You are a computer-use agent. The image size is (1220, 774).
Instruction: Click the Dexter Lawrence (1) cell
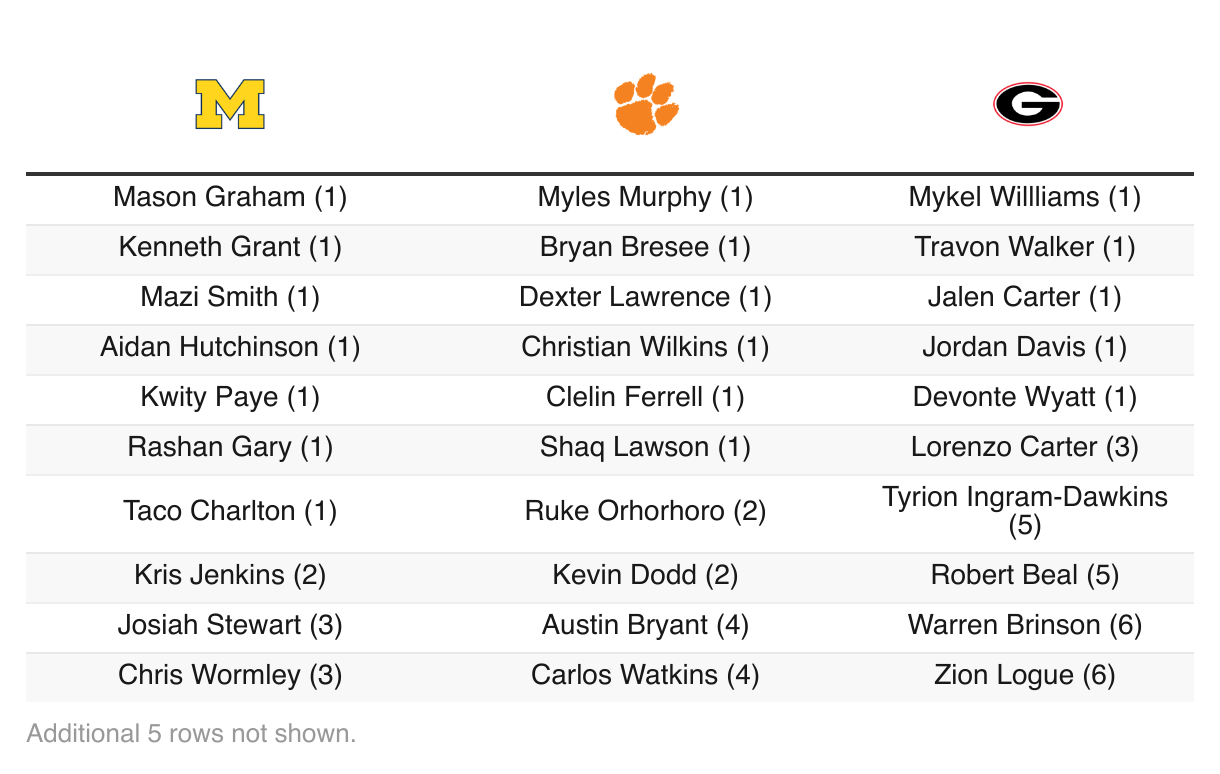click(645, 297)
